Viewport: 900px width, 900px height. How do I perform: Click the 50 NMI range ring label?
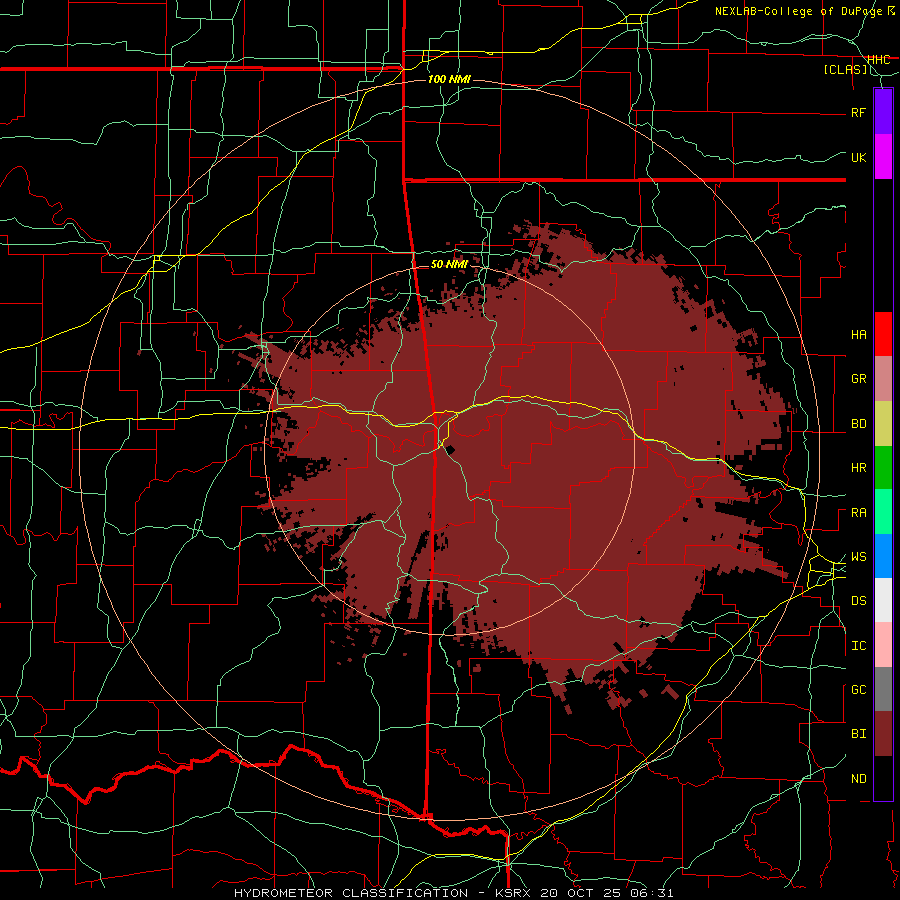point(449,264)
